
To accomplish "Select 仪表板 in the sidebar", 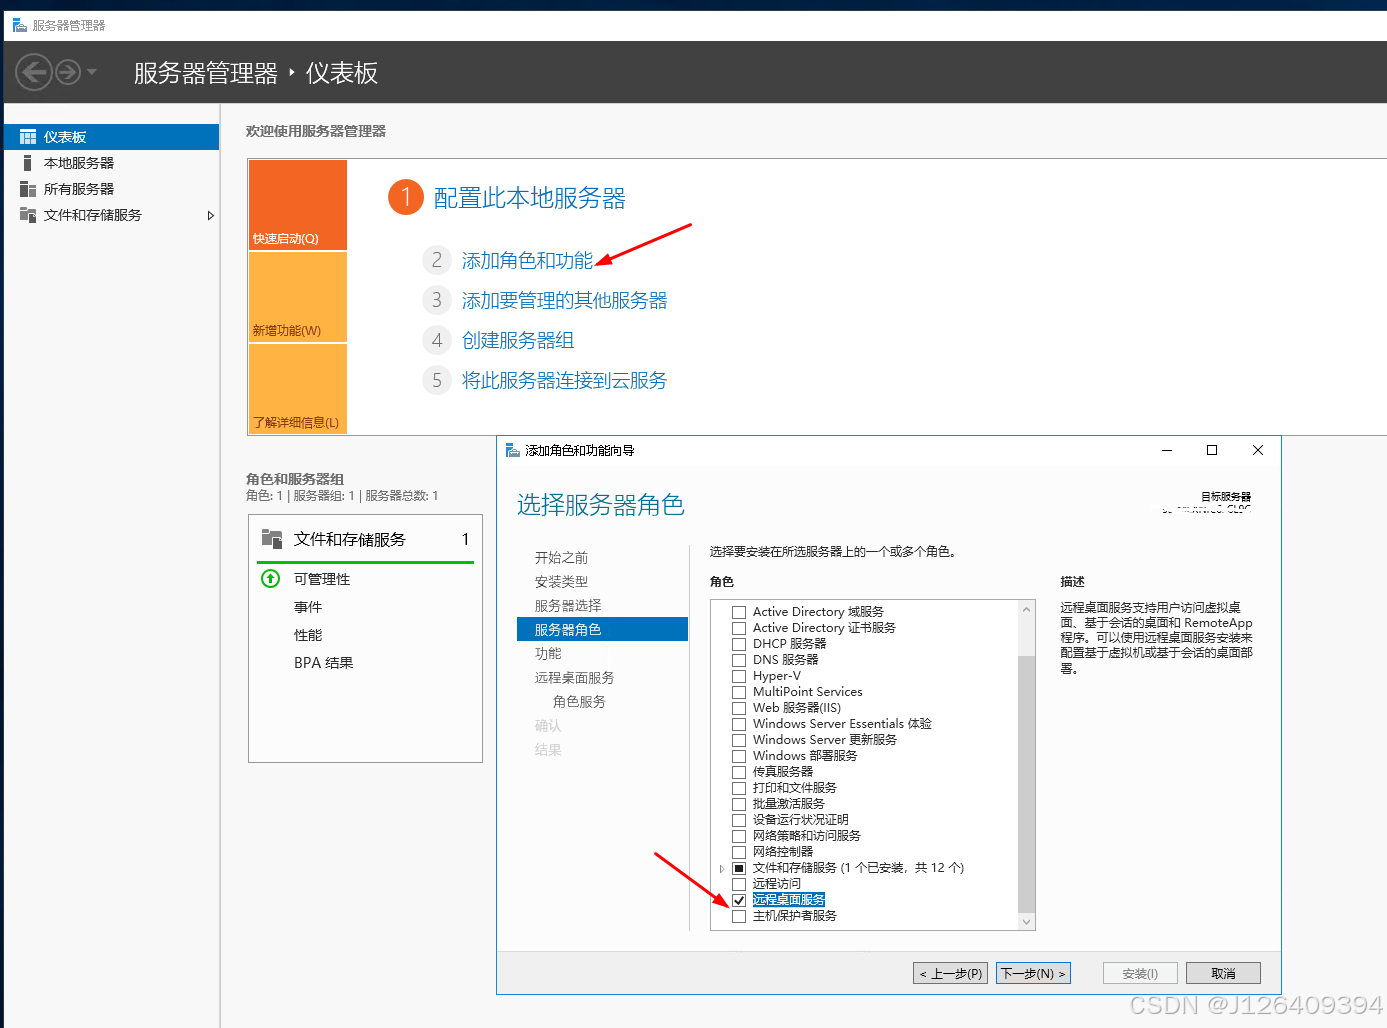I will (x=112, y=137).
